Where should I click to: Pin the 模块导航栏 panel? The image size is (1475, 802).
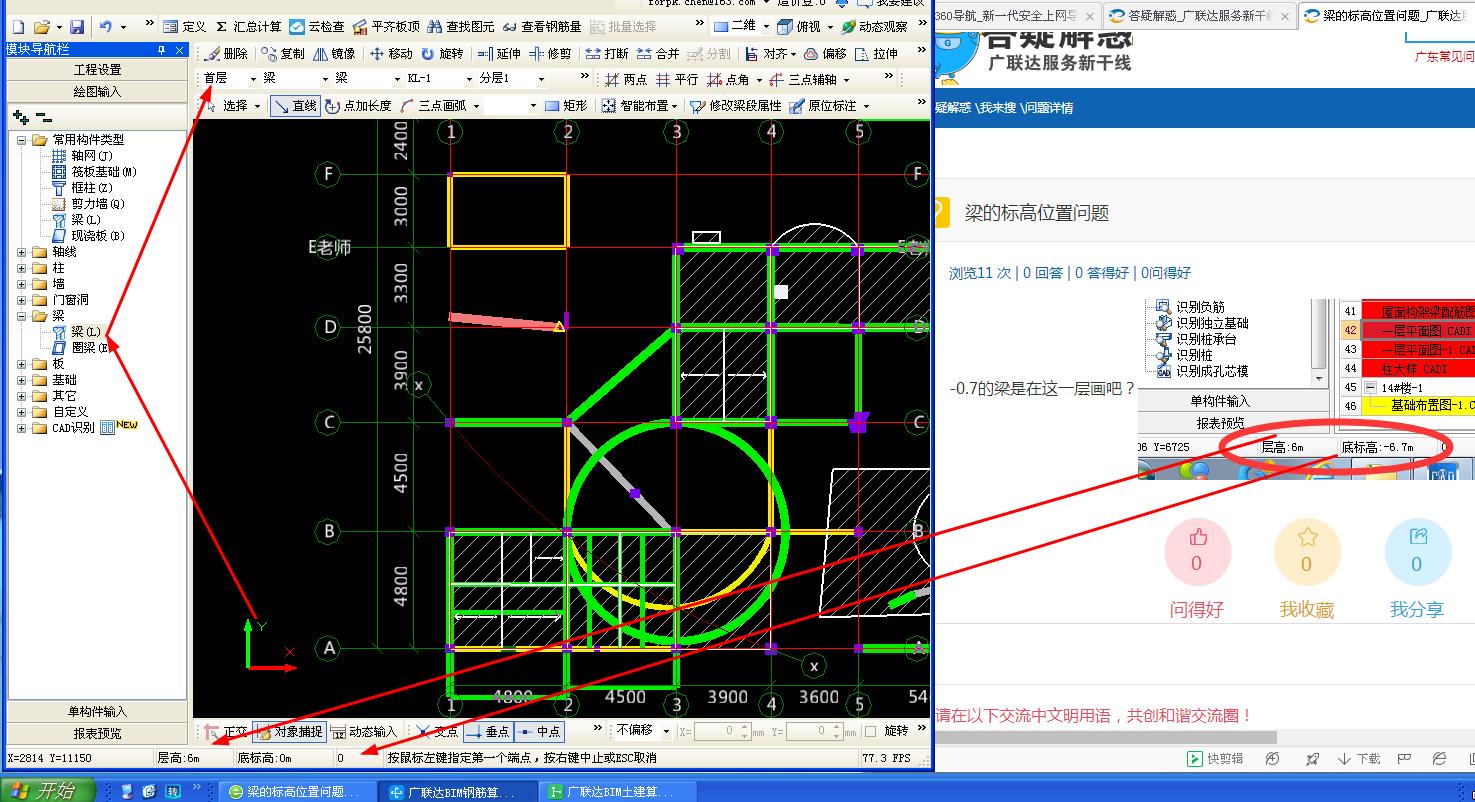(161, 50)
